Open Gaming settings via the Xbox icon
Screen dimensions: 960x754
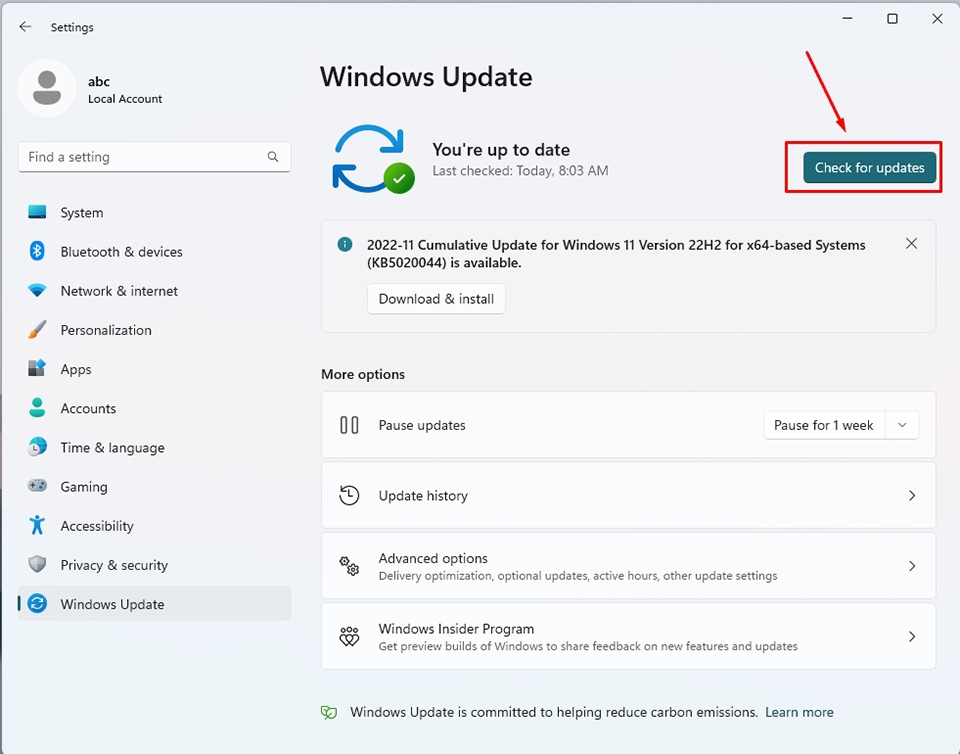pos(38,487)
